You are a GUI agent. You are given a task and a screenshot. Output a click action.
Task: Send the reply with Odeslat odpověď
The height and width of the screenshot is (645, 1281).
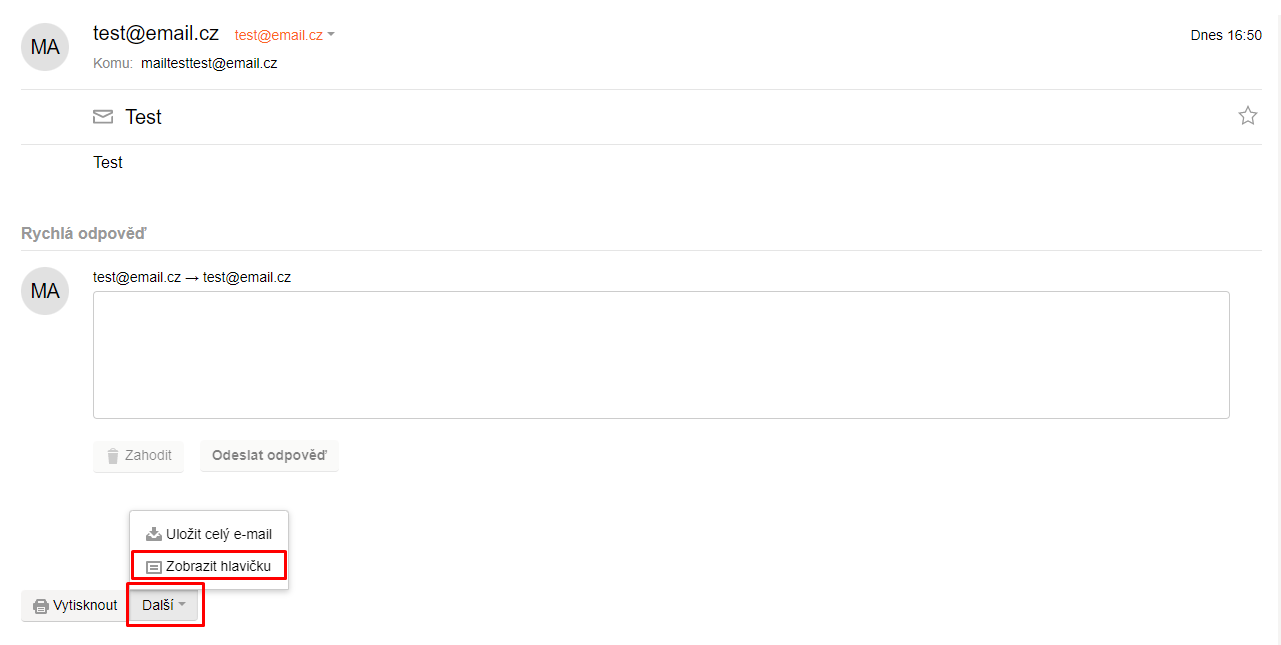pos(269,455)
